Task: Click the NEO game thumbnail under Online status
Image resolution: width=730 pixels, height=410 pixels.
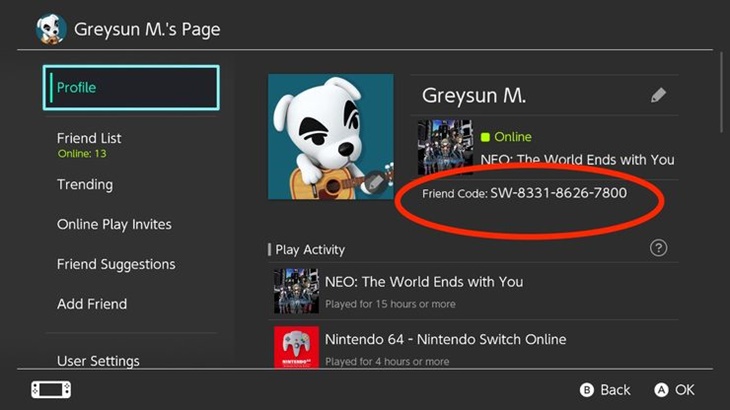Action: pyautogui.click(x=445, y=147)
